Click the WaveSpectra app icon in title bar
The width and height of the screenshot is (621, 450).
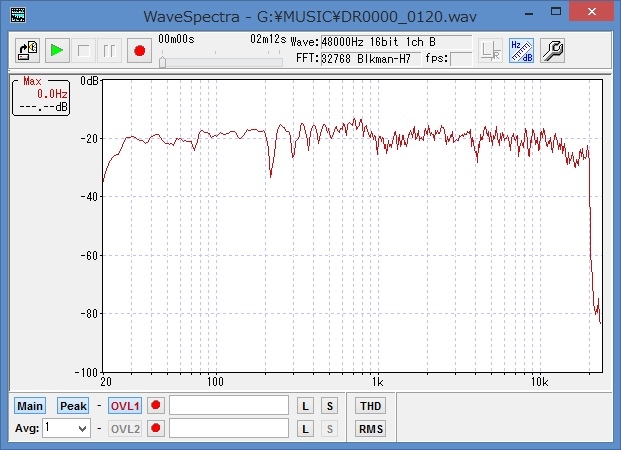point(18,15)
